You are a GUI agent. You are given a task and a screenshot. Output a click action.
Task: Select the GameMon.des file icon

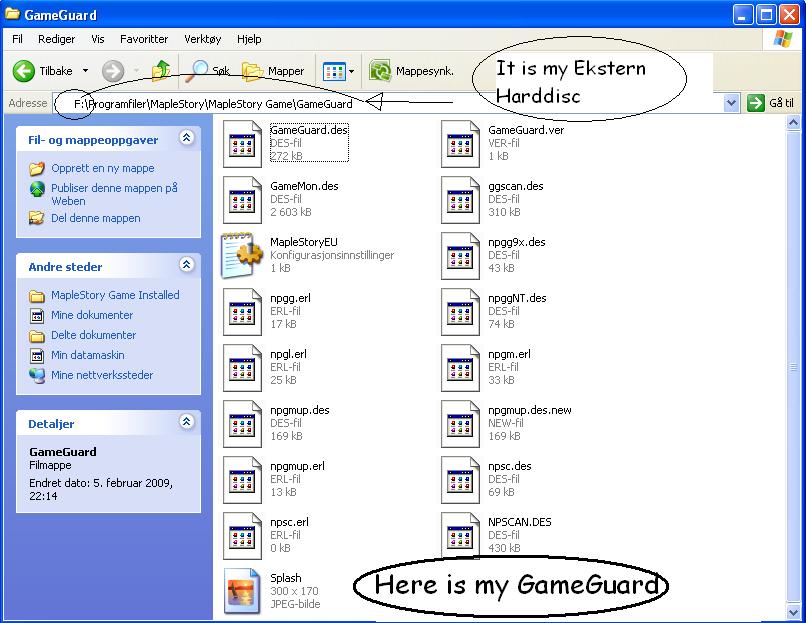[x=242, y=200]
